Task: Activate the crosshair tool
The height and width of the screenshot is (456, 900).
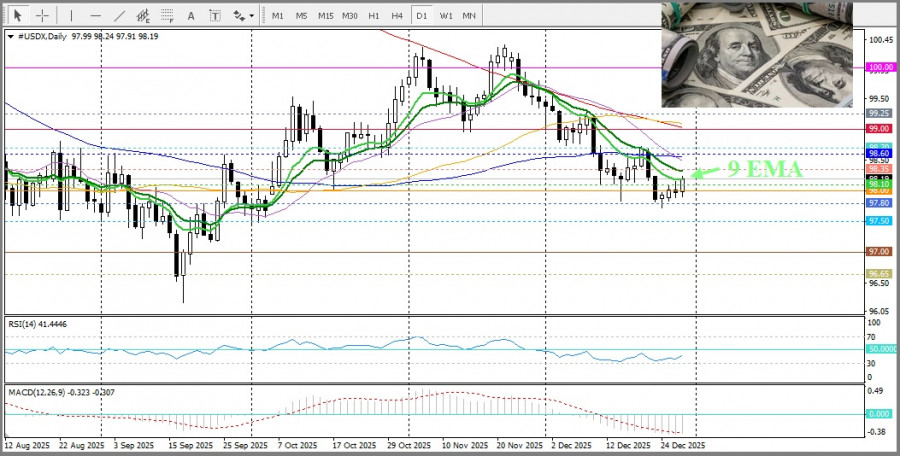Action: tap(43, 16)
